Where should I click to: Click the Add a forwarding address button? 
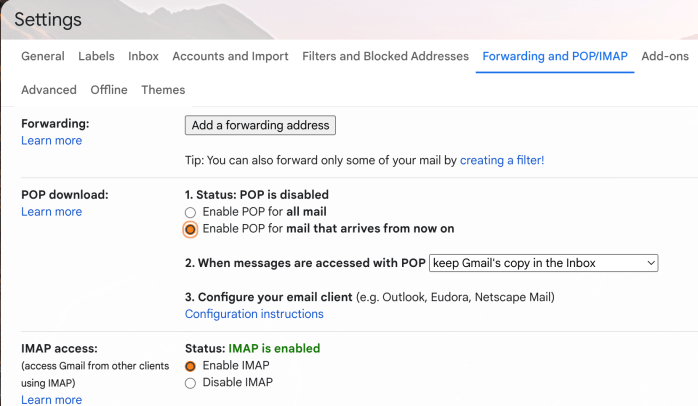tap(260, 125)
